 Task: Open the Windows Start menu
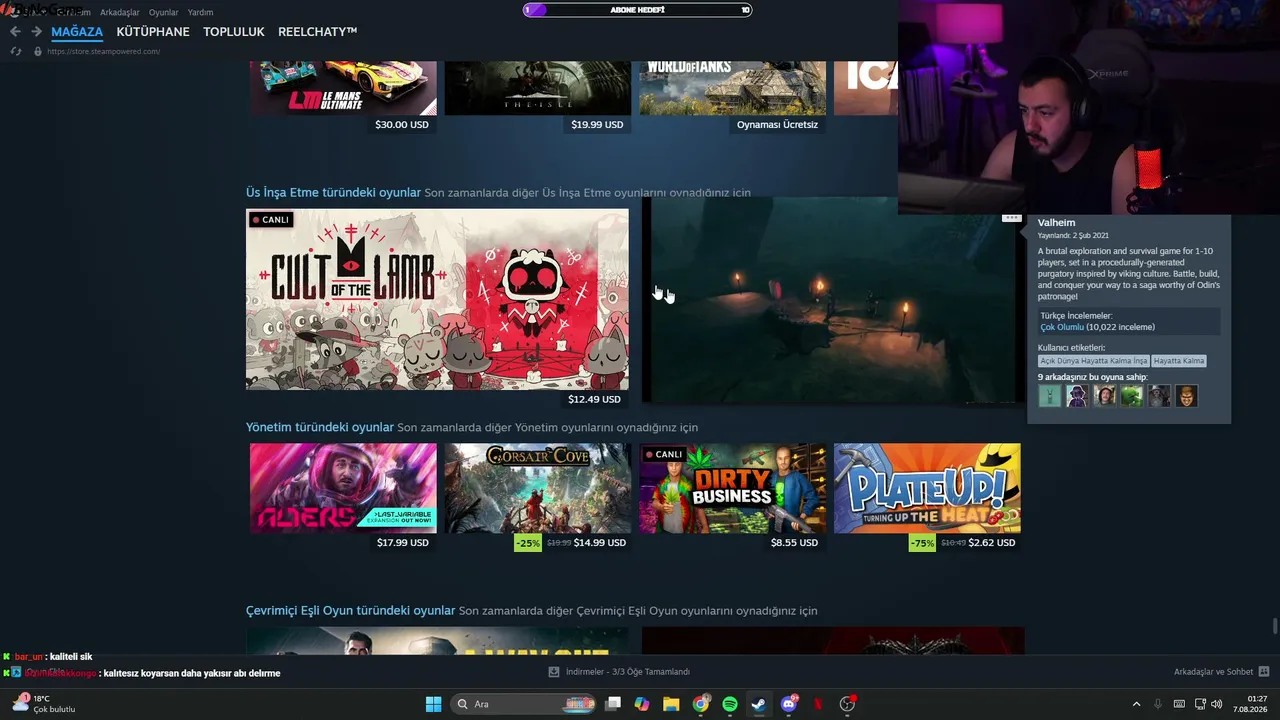(433, 704)
